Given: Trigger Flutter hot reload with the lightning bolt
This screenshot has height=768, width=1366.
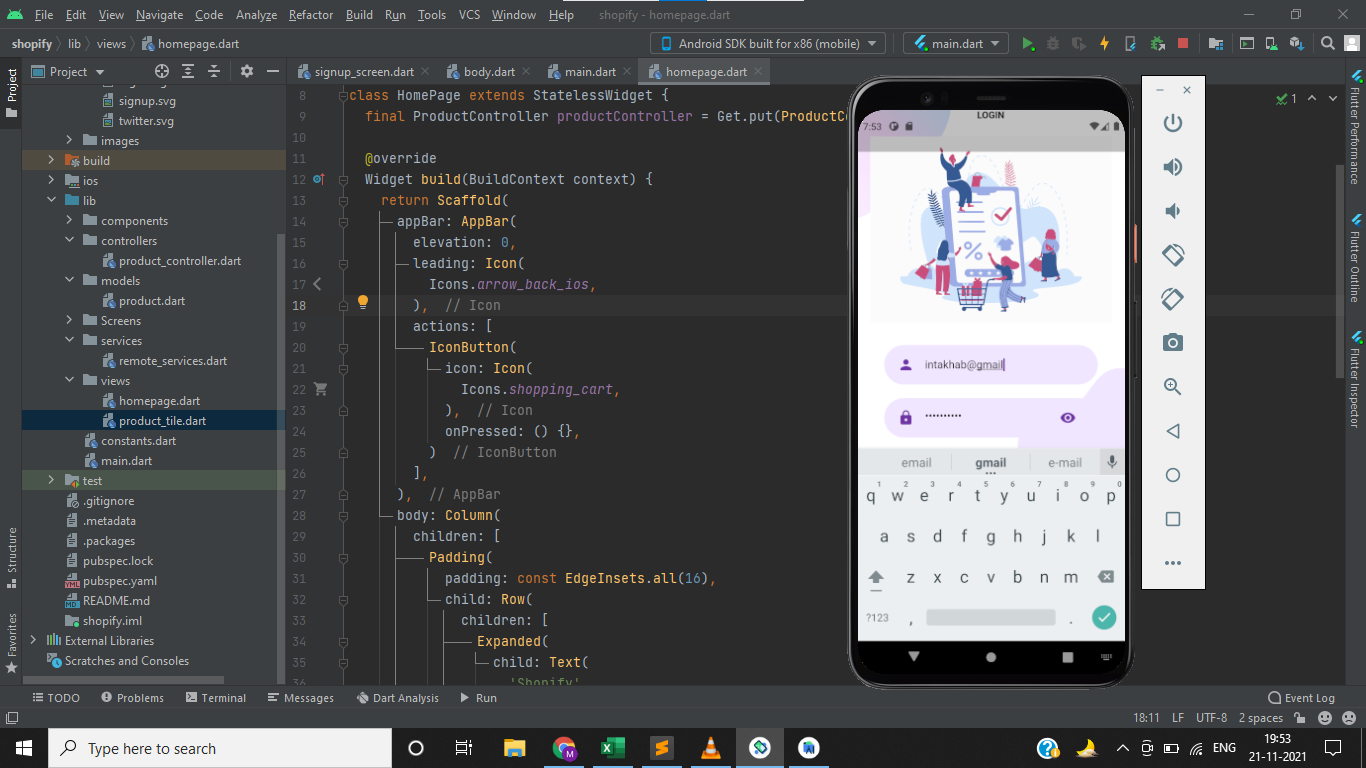Looking at the screenshot, I should 1104,43.
